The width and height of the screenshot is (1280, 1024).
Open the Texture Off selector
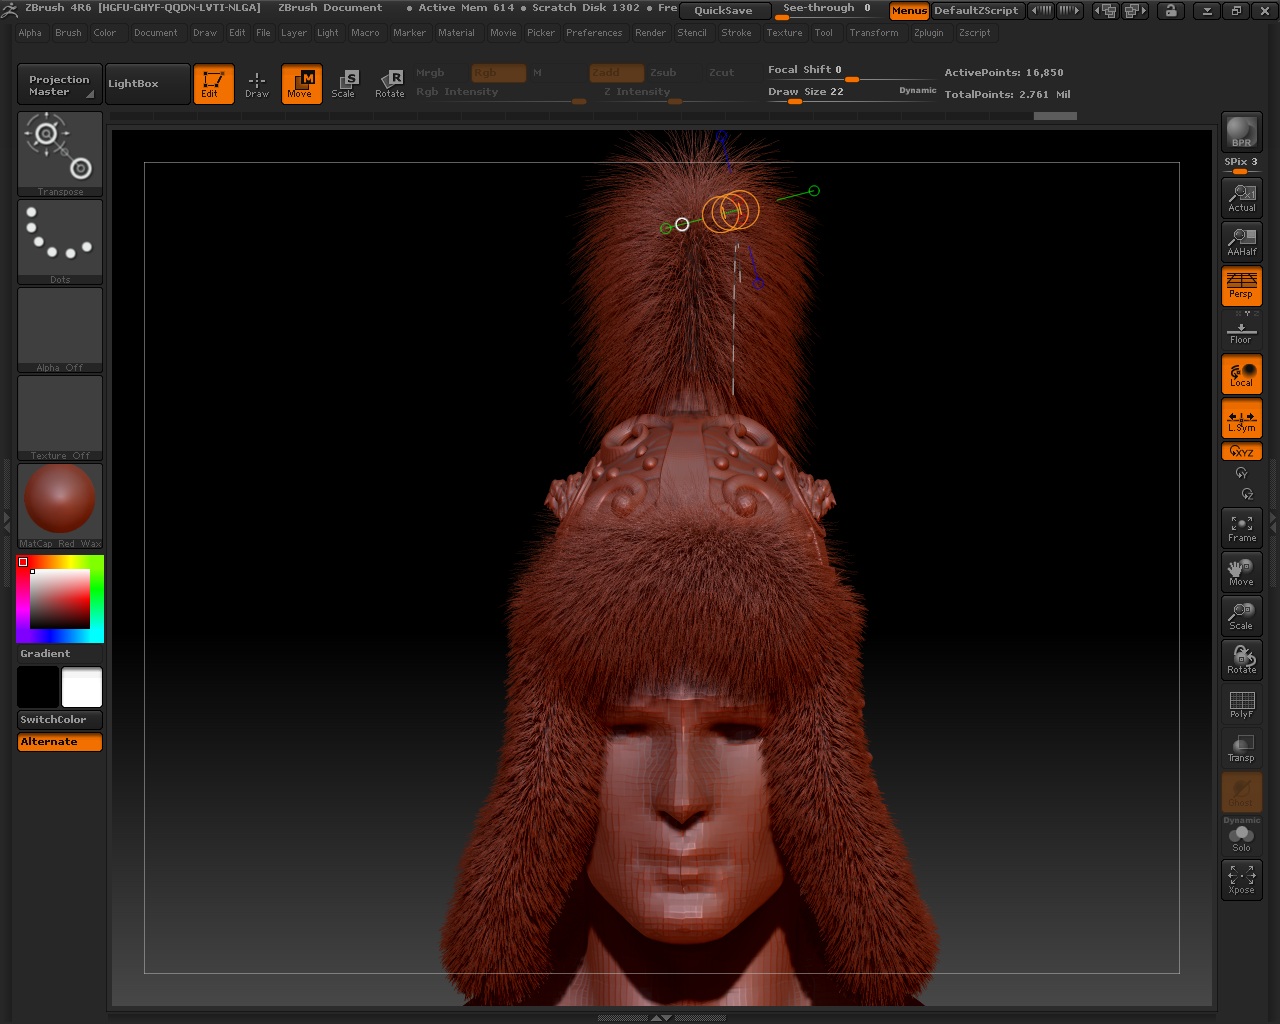coord(60,418)
